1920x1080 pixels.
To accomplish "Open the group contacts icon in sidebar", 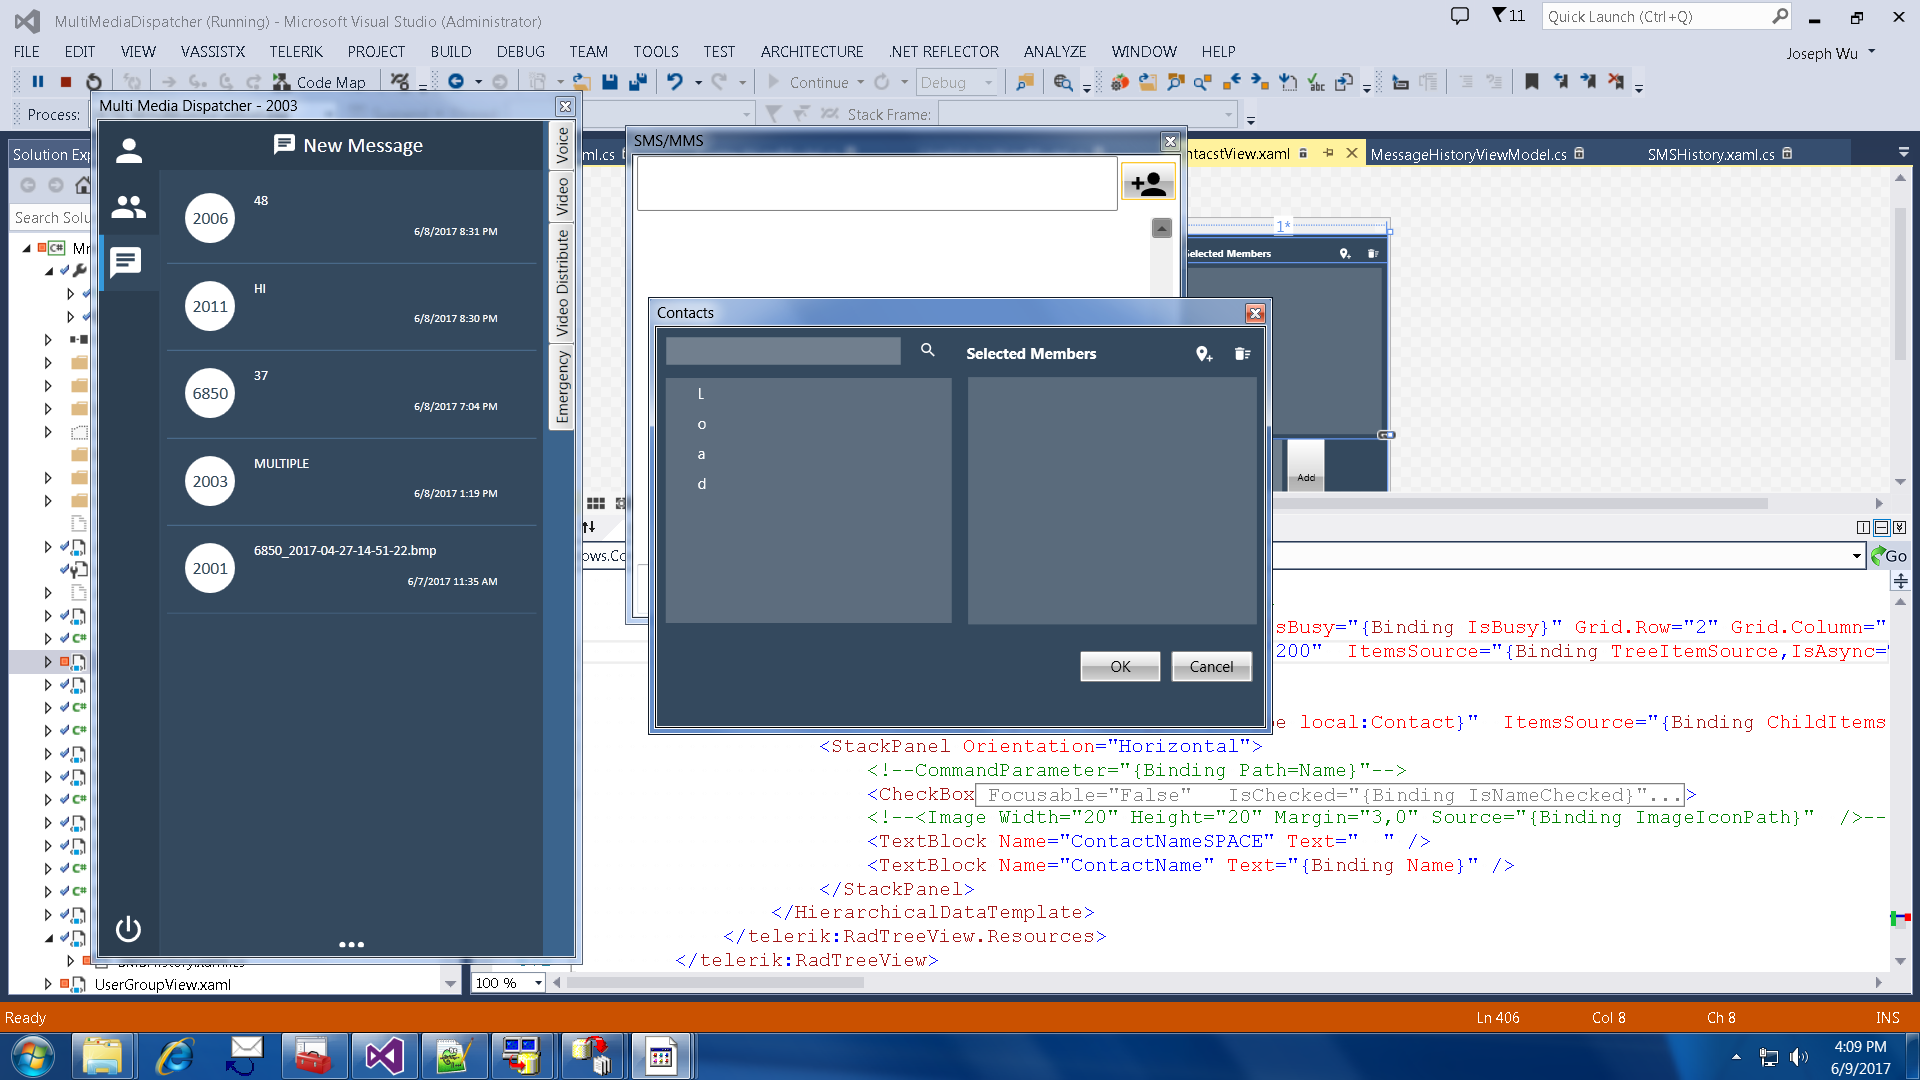I will pos(128,207).
